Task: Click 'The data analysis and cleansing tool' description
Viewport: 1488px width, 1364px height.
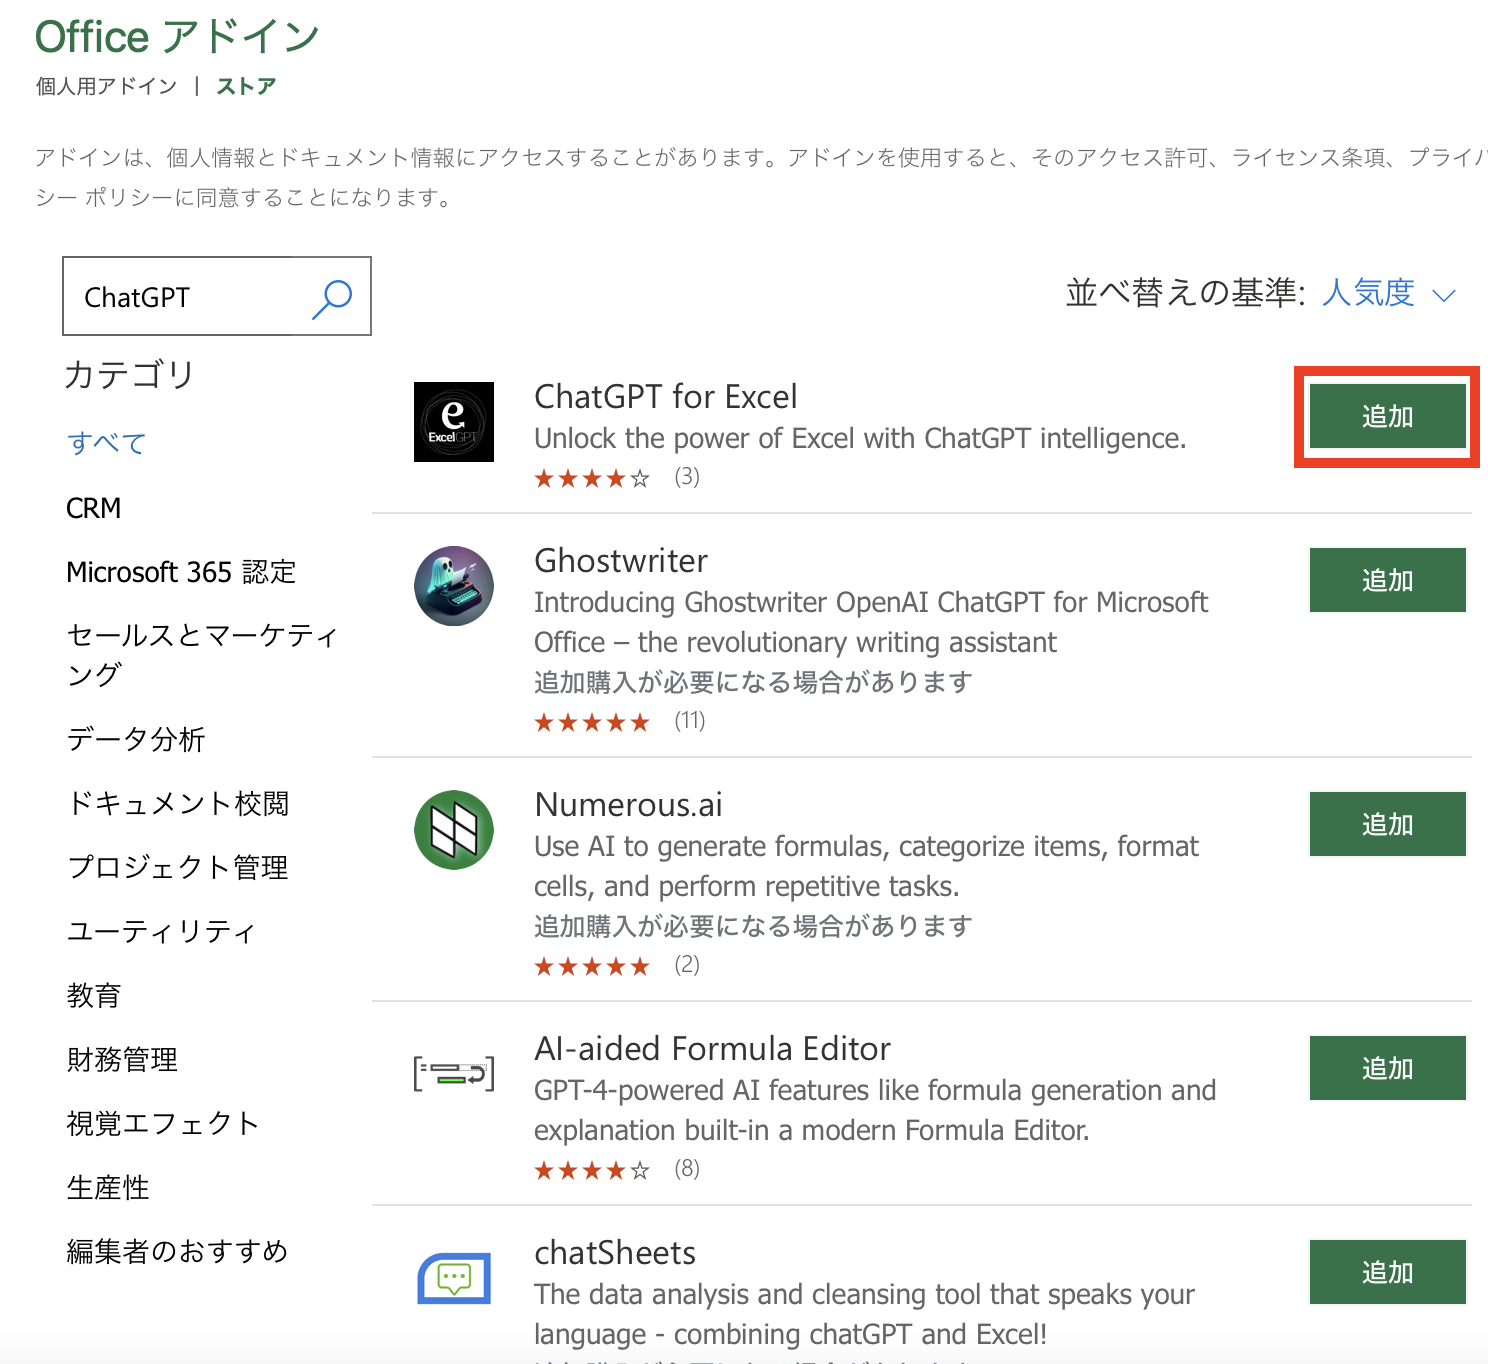Action: coord(864,1314)
